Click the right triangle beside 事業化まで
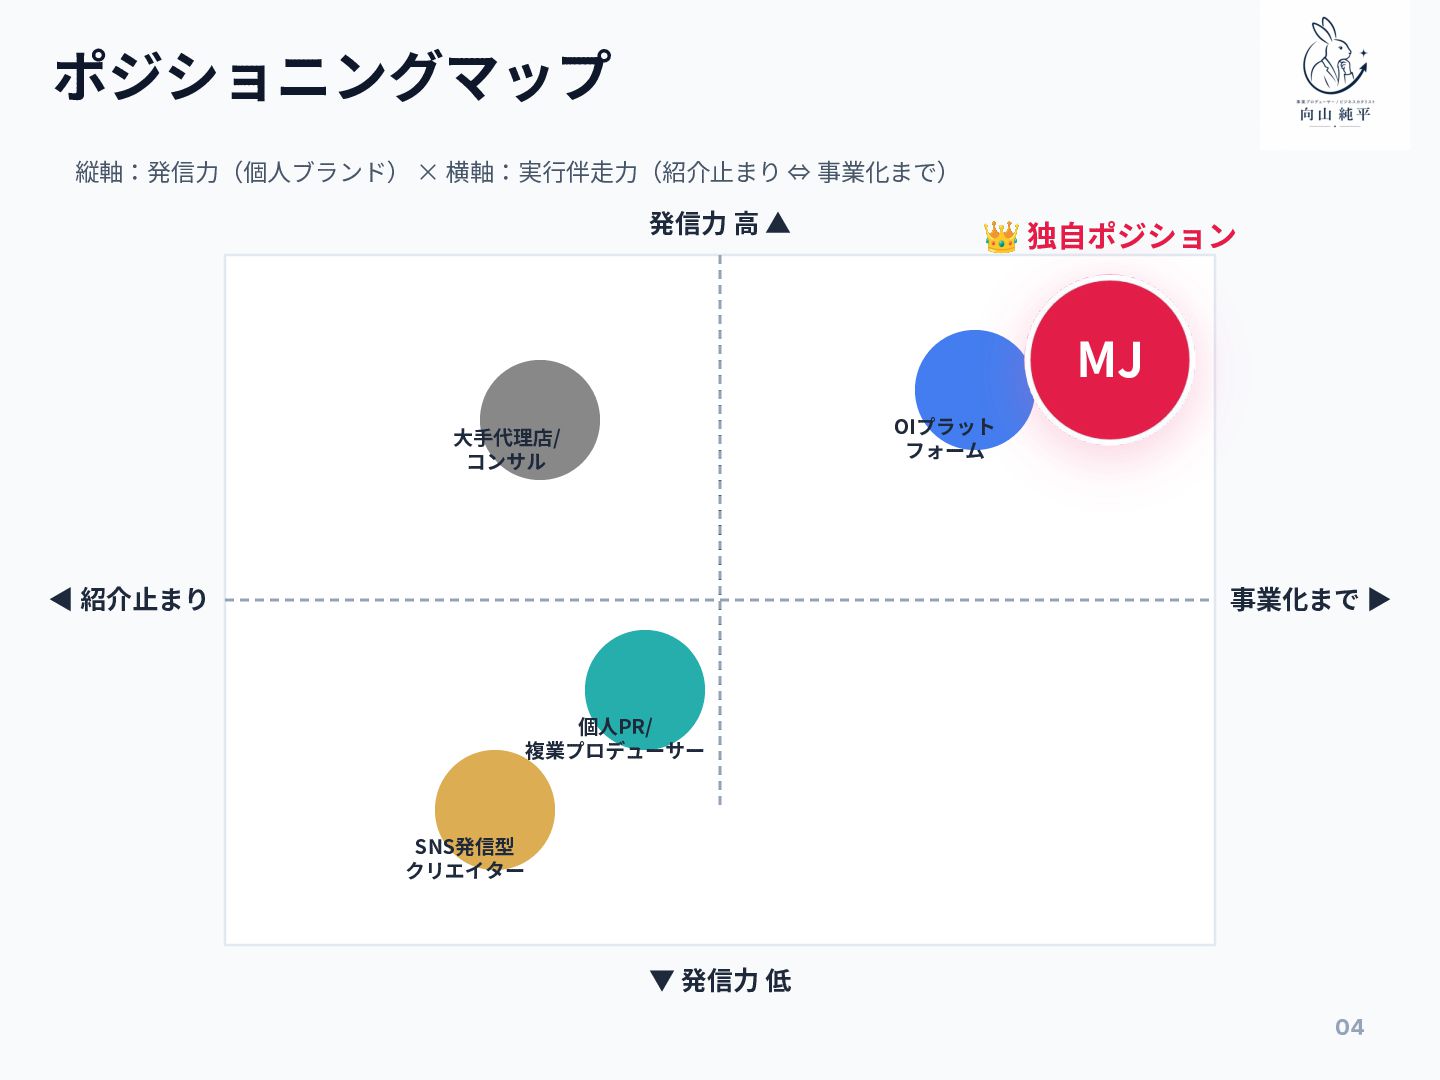Image resolution: width=1440 pixels, height=1080 pixels. 1379,600
